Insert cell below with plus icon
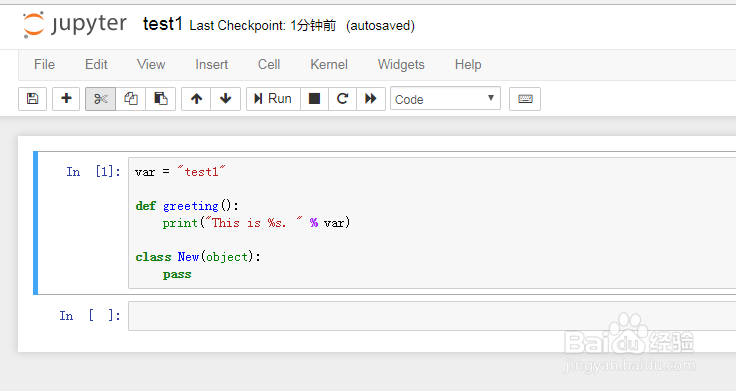The width and height of the screenshot is (736, 391). click(x=66, y=99)
